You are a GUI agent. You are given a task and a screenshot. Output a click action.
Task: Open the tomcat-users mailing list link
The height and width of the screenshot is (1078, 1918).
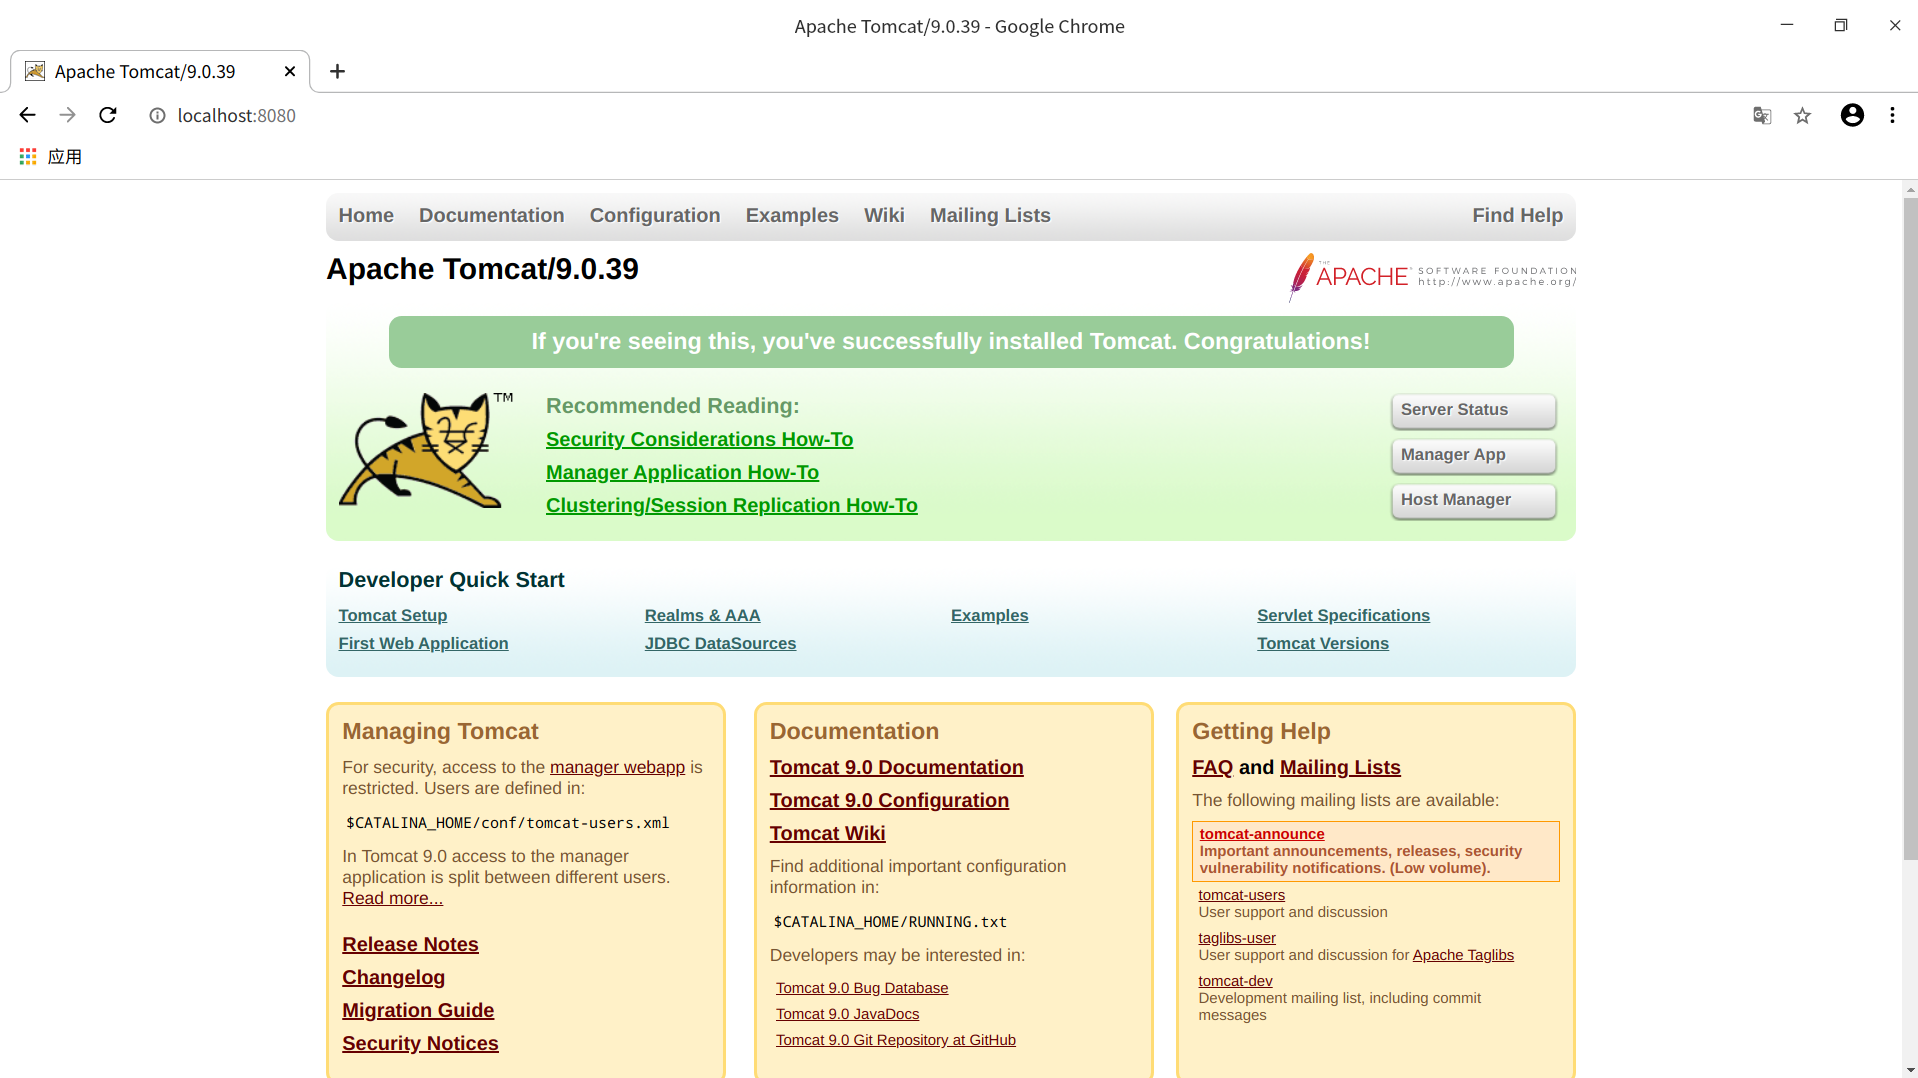pos(1241,895)
